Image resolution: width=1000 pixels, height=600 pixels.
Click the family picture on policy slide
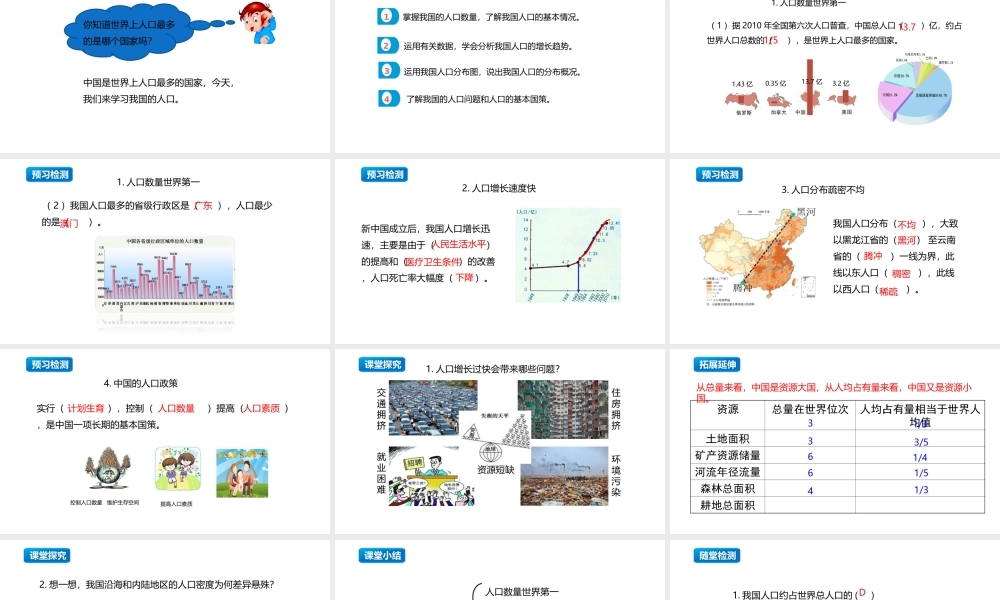coord(242,472)
